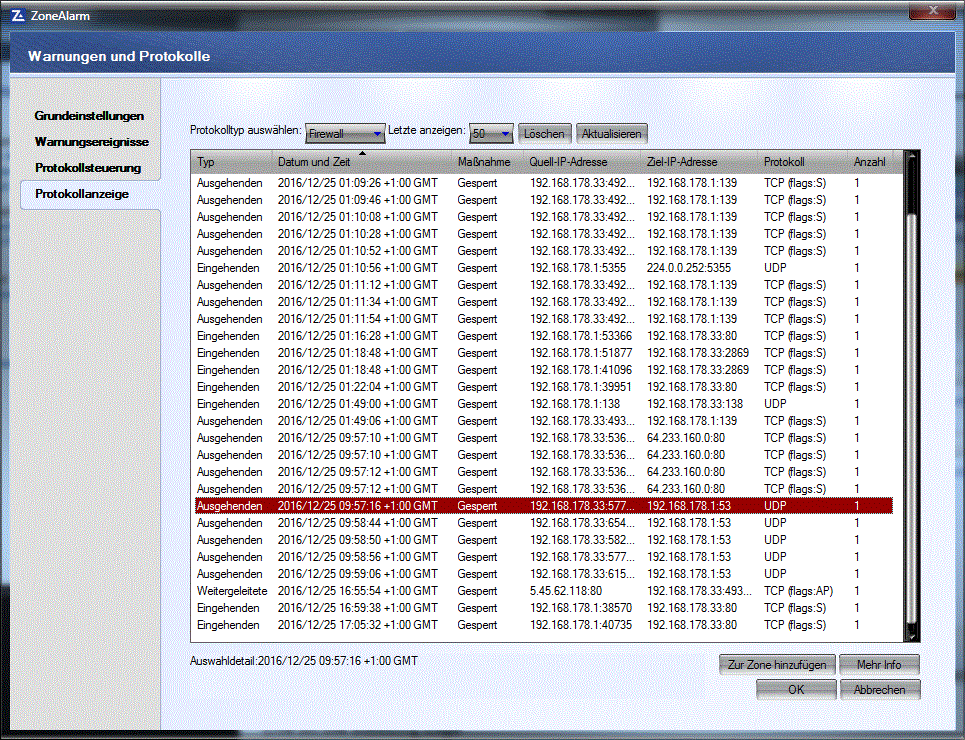The height and width of the screenshot is (740, 965).
Task: Sort by the Protokoll column header
Action: coord(803,162)
